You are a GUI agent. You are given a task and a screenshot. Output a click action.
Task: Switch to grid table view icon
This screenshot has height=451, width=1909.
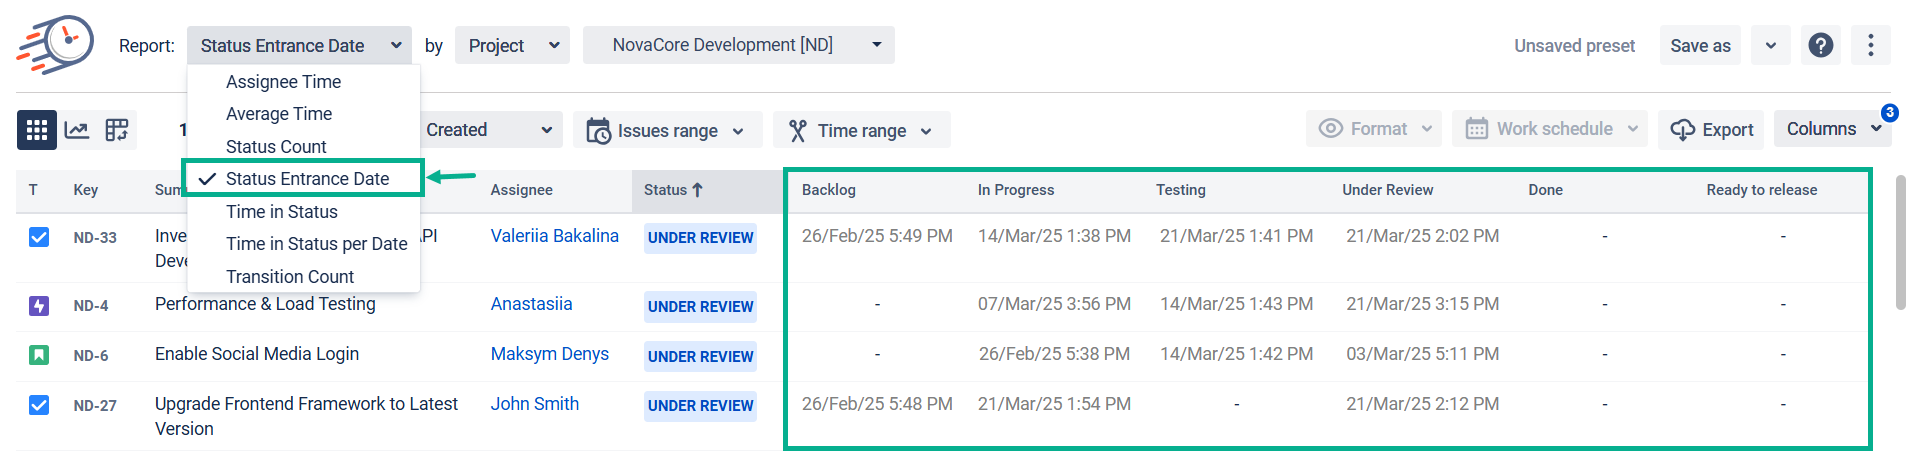pos(37,130)
